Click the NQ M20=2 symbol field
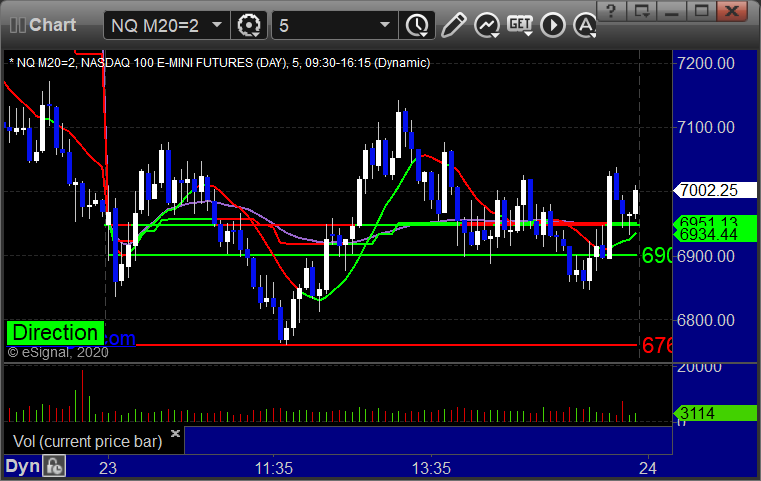Screen dimensions: 761x481 [x=166, y=25]
